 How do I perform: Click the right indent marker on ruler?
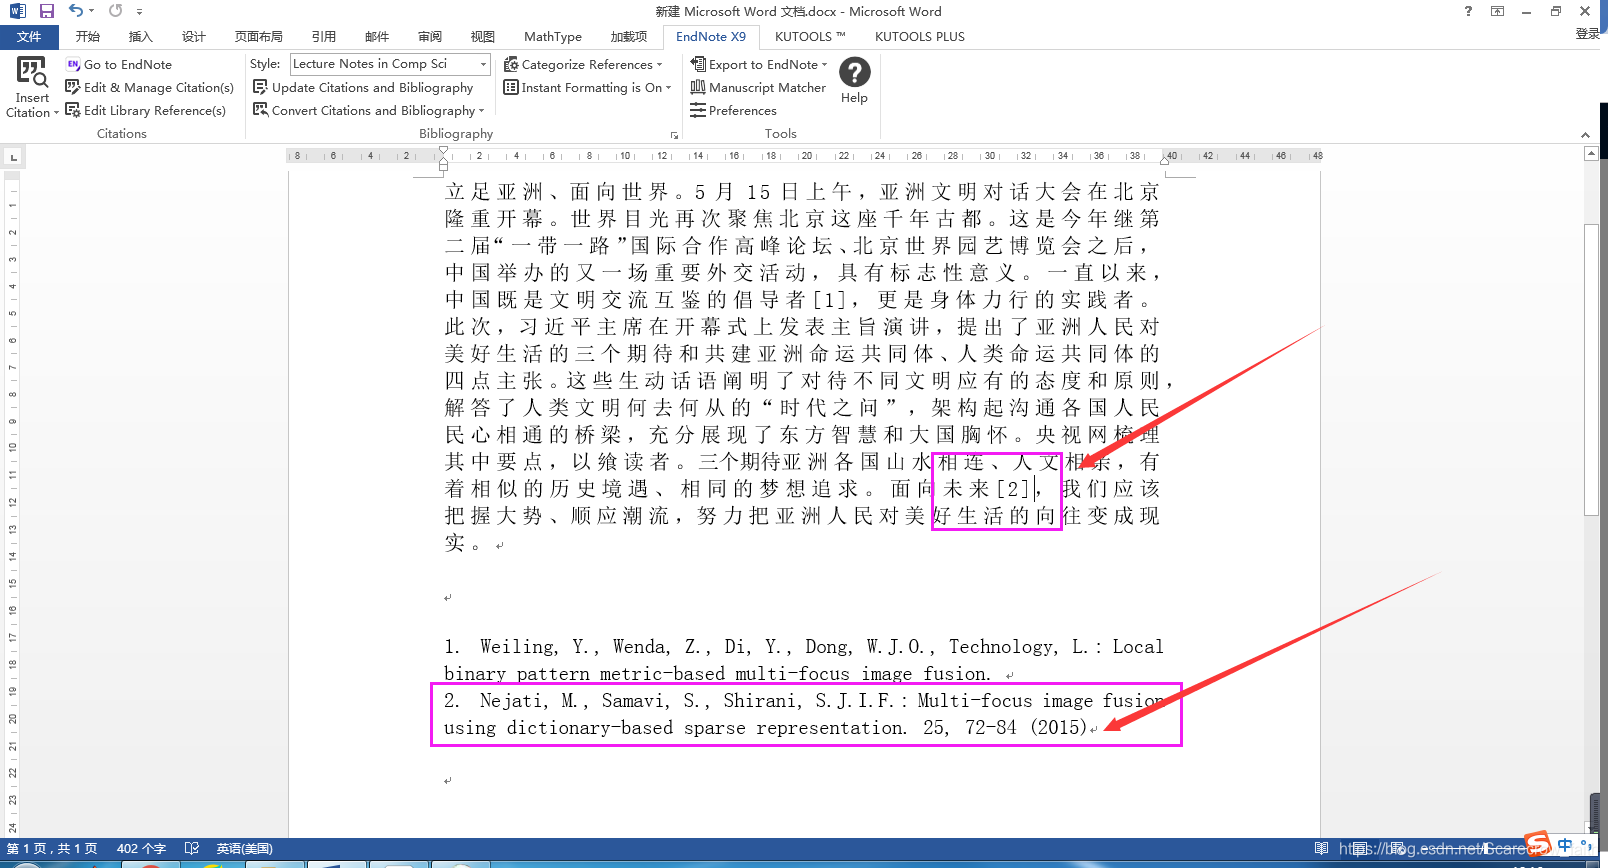(x=1166, y=160)
